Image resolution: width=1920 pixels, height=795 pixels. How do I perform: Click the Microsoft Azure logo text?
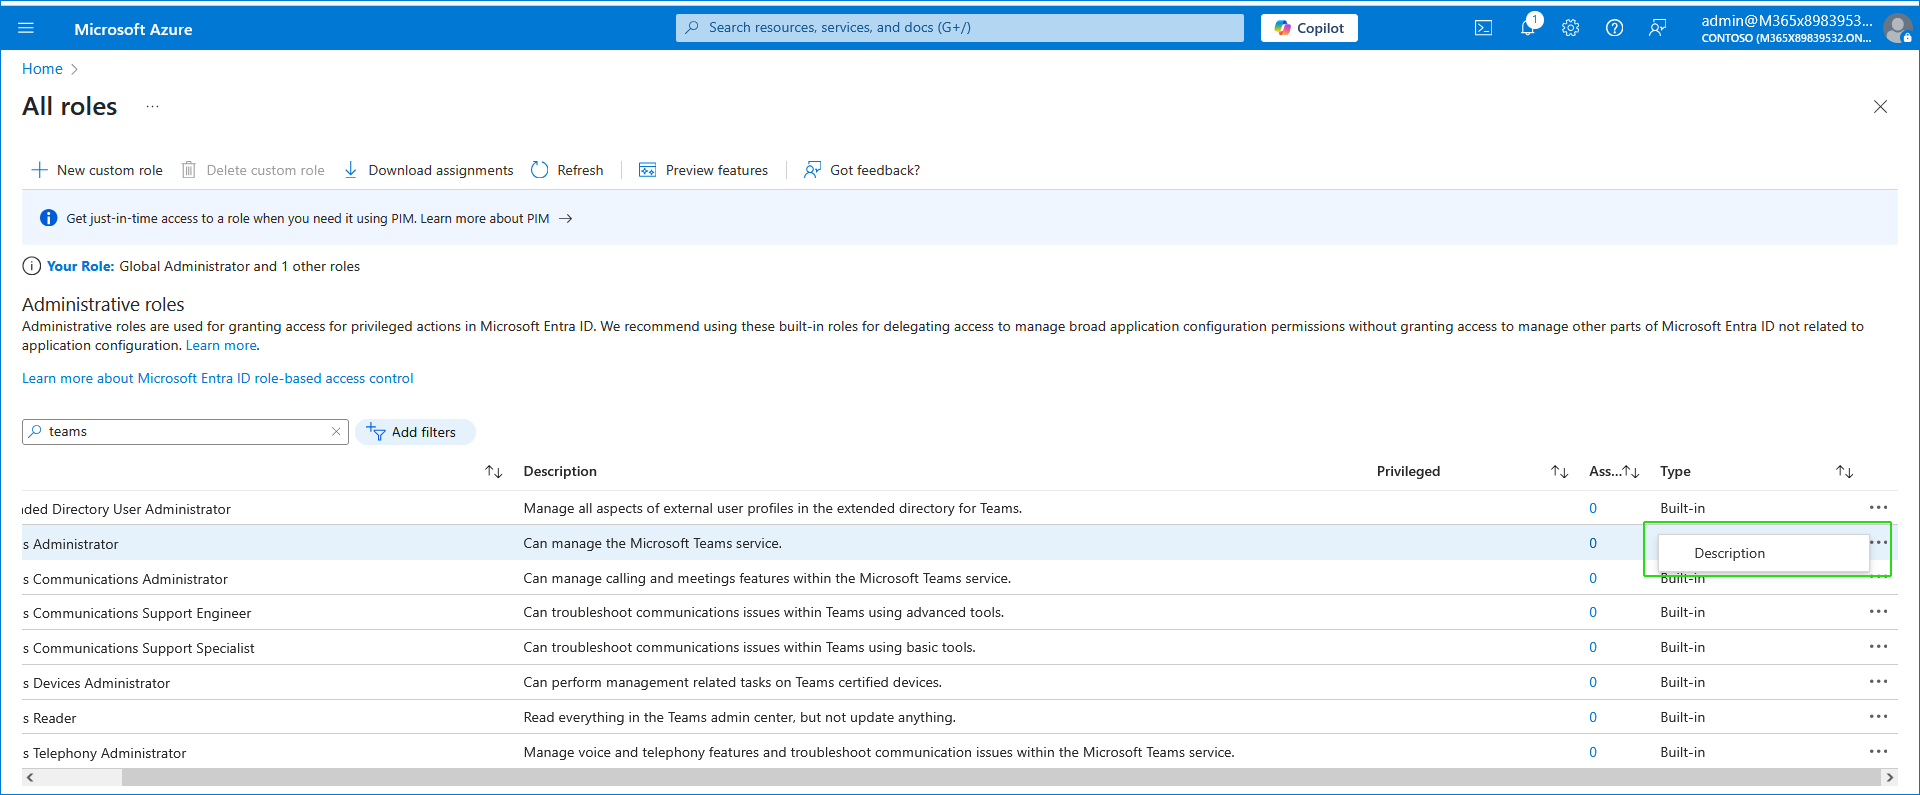133,29
